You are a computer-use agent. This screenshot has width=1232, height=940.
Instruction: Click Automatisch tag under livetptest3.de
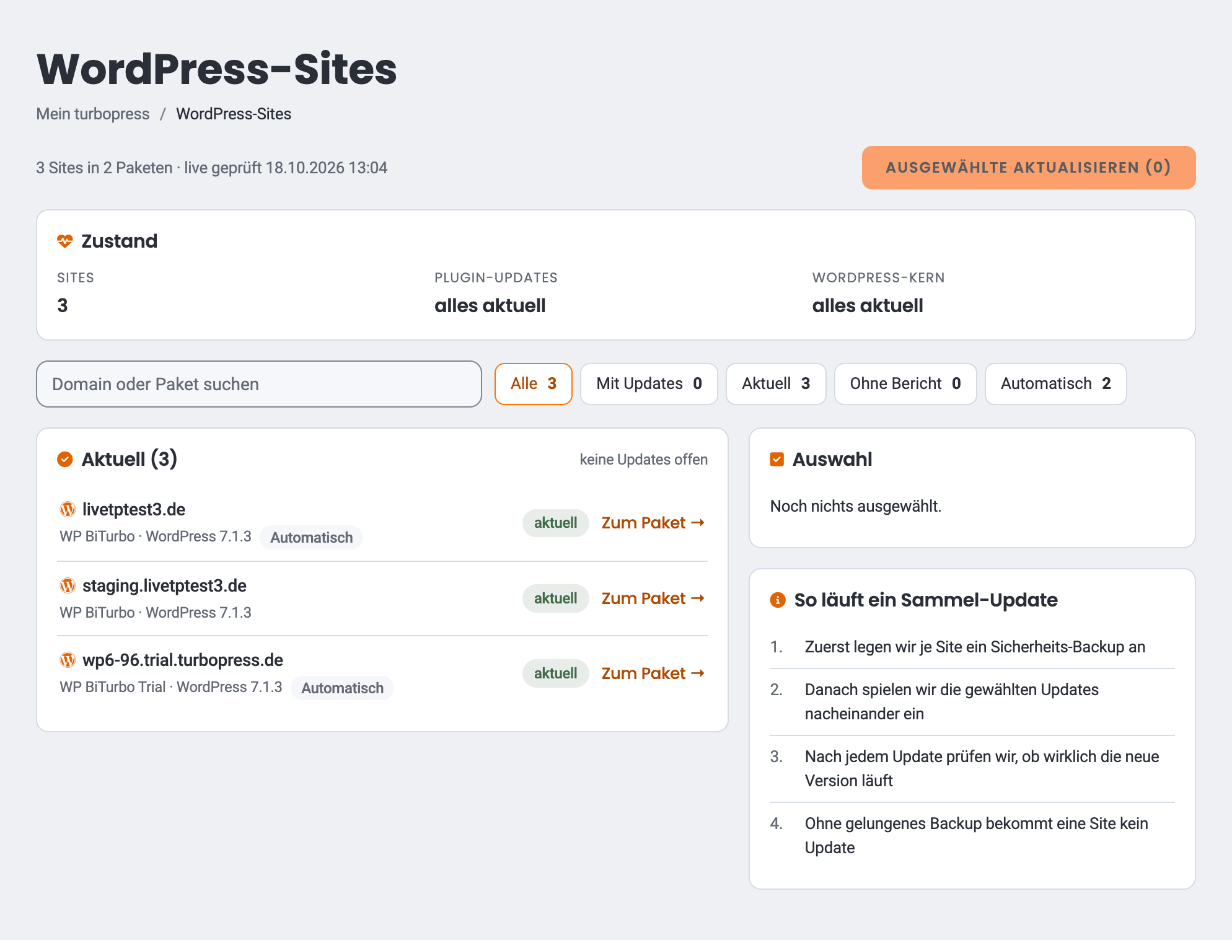point(312,537)
